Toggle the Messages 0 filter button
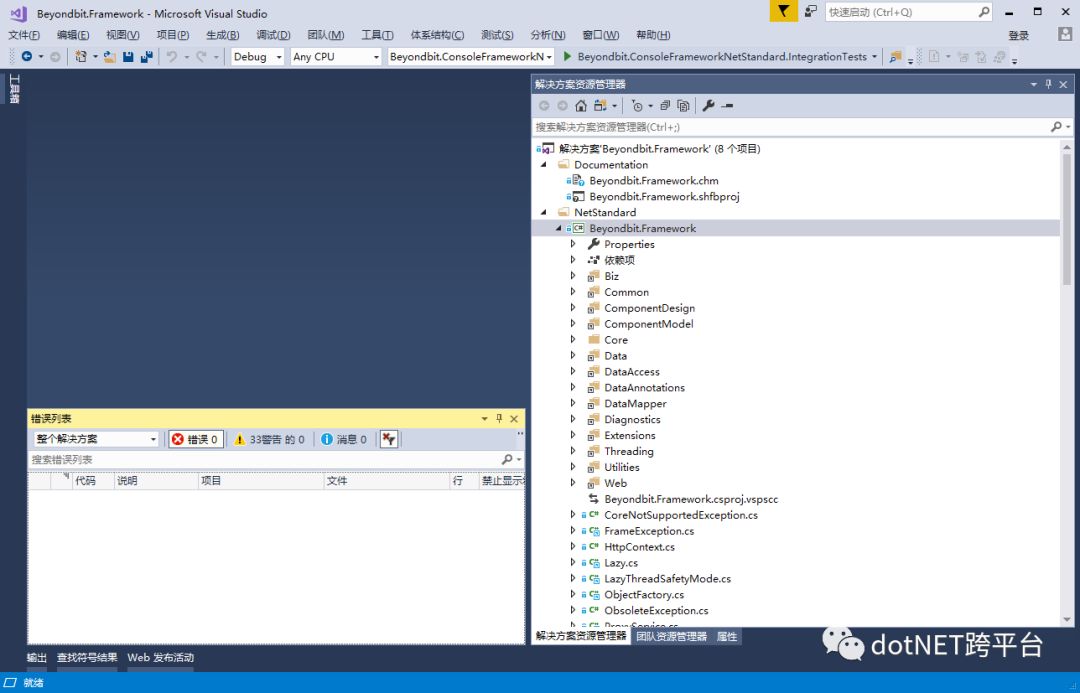1080x693 pixels. tap(344, 439)
